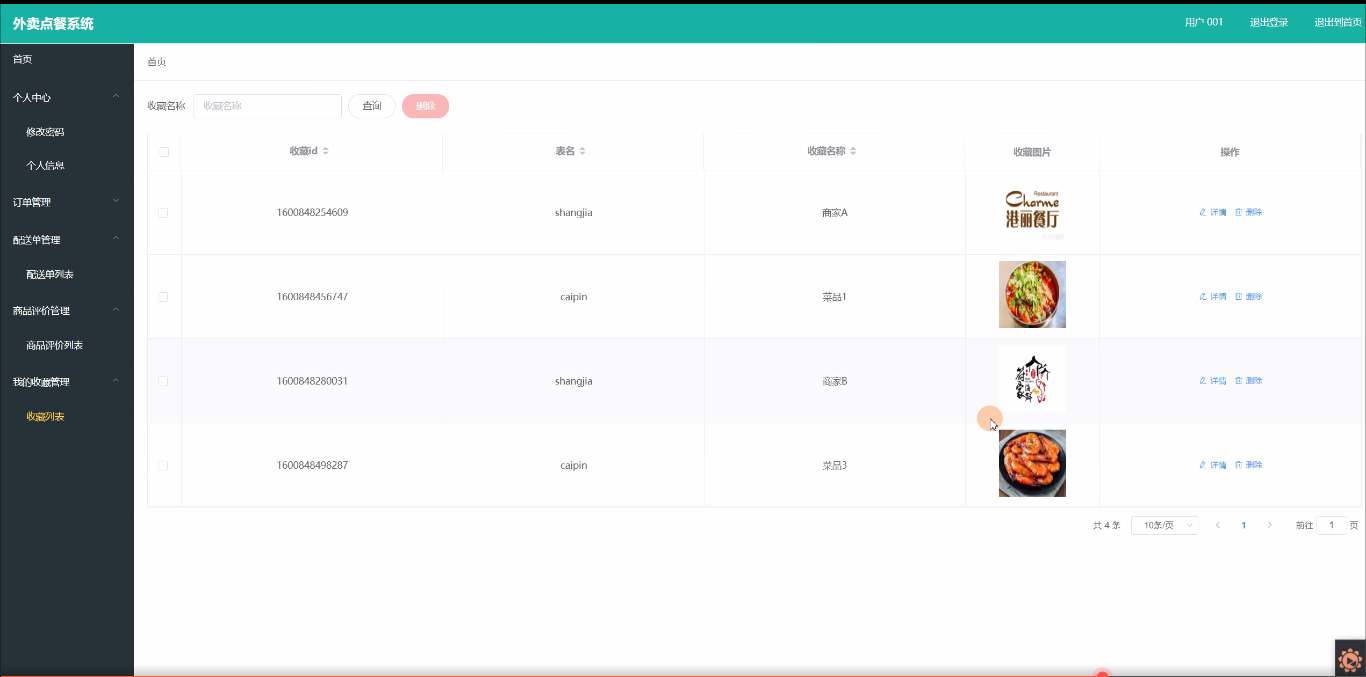Open the 10条/页 page size dropdown
Viewport: 1366px width, 677px height.
[1165, 525]
